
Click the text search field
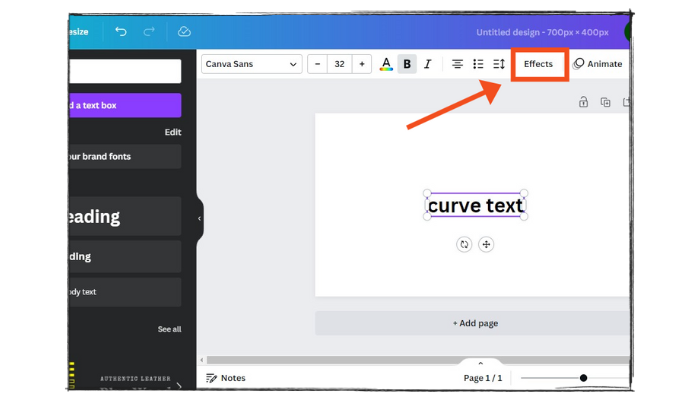(x=125, y=71)
